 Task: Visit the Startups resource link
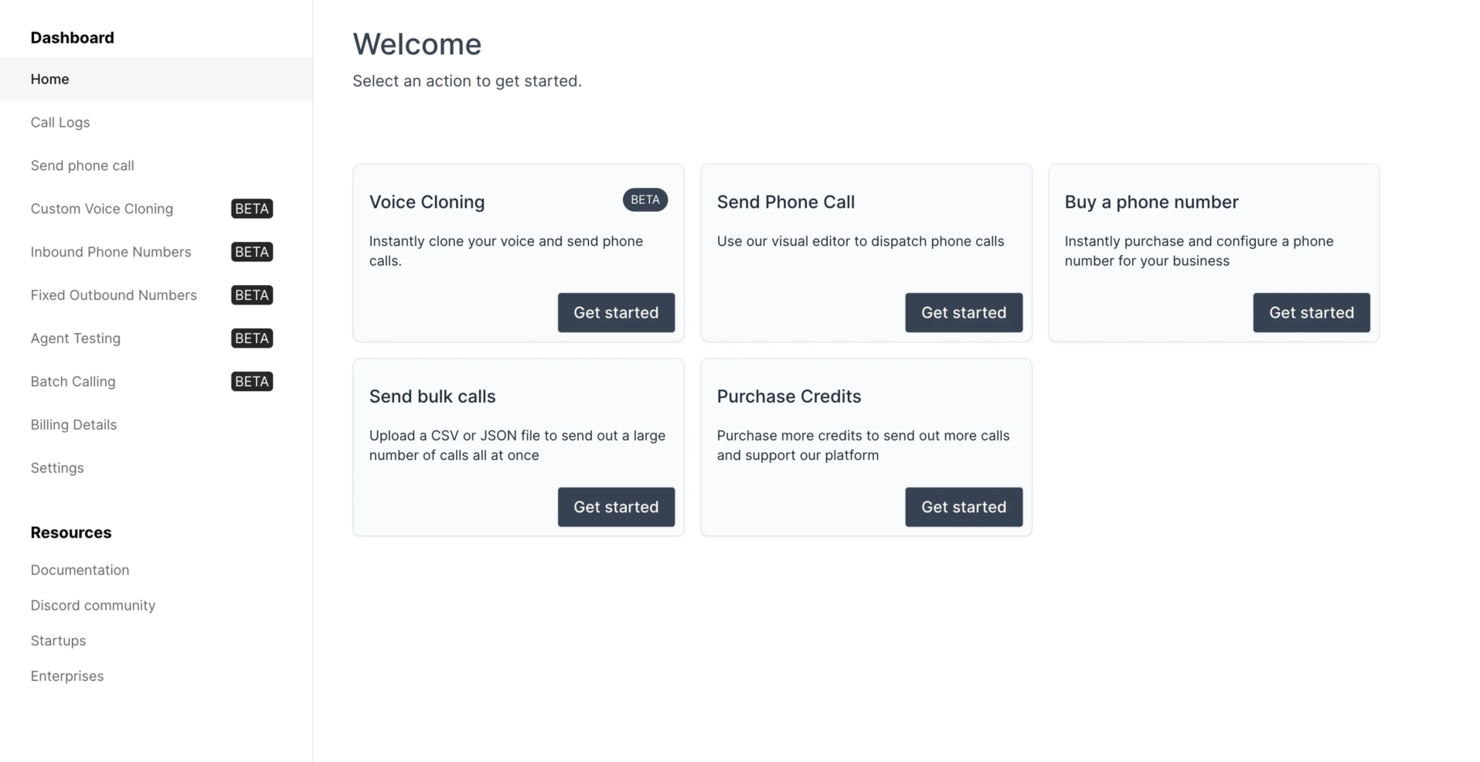coord(58,640)
